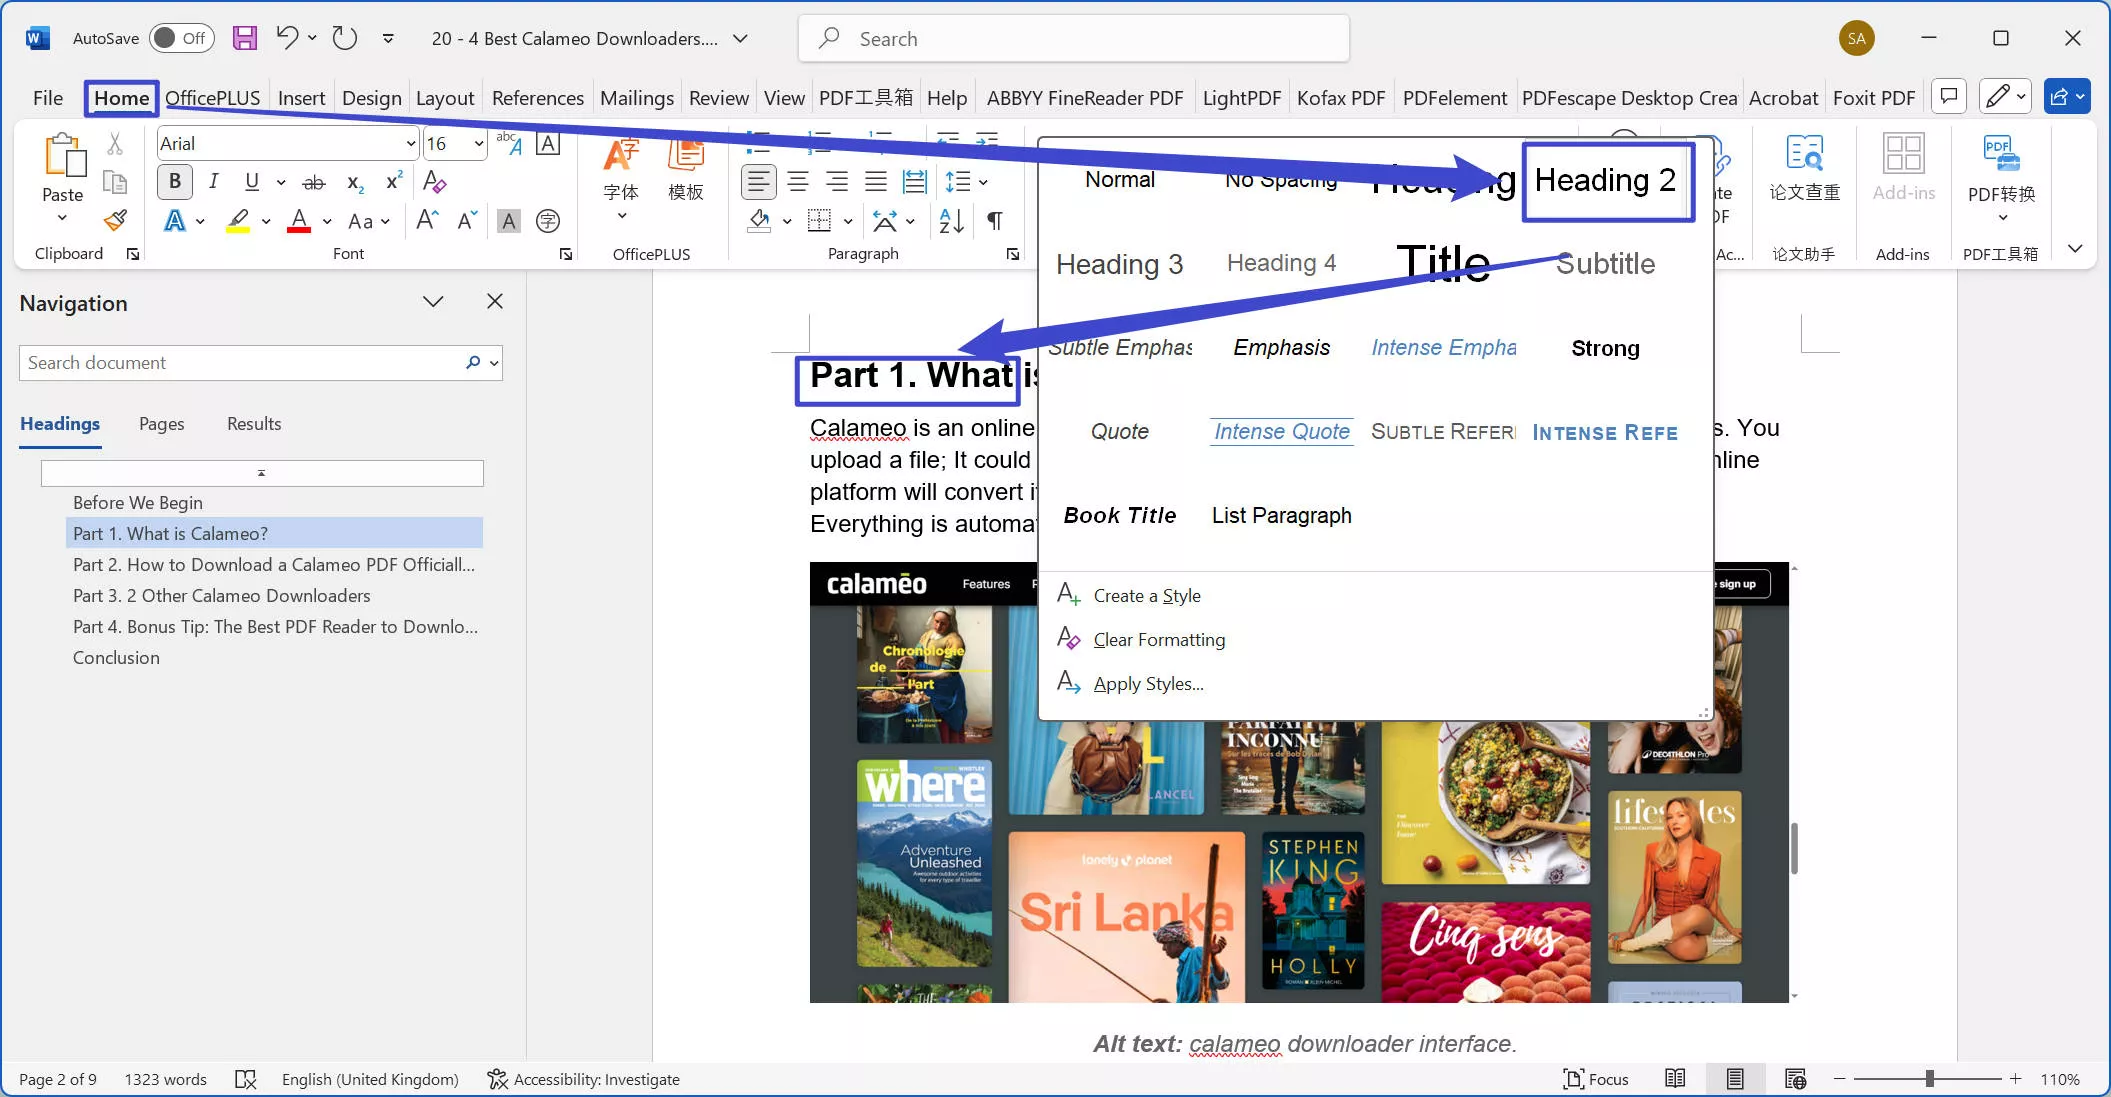Apply strikethrough formatting icon
The image size is (2111, 1097).
click(314, 182)
